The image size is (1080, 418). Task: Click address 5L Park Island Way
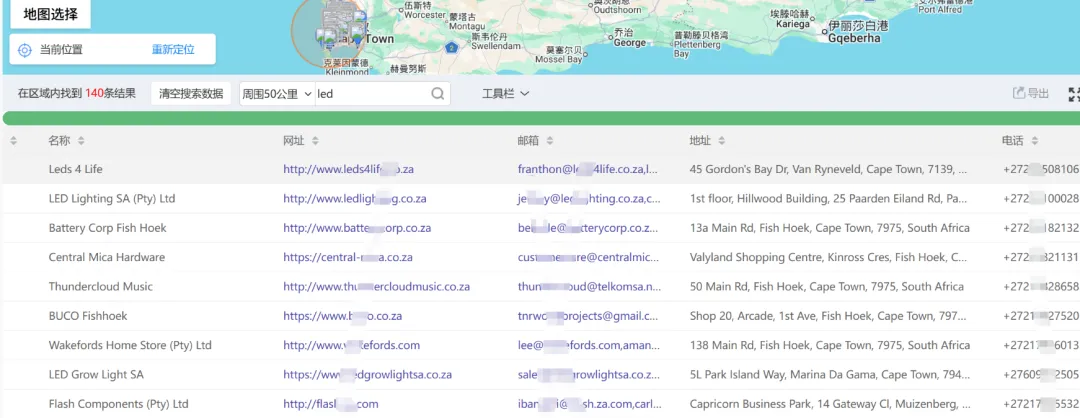(x=830, y=375)
